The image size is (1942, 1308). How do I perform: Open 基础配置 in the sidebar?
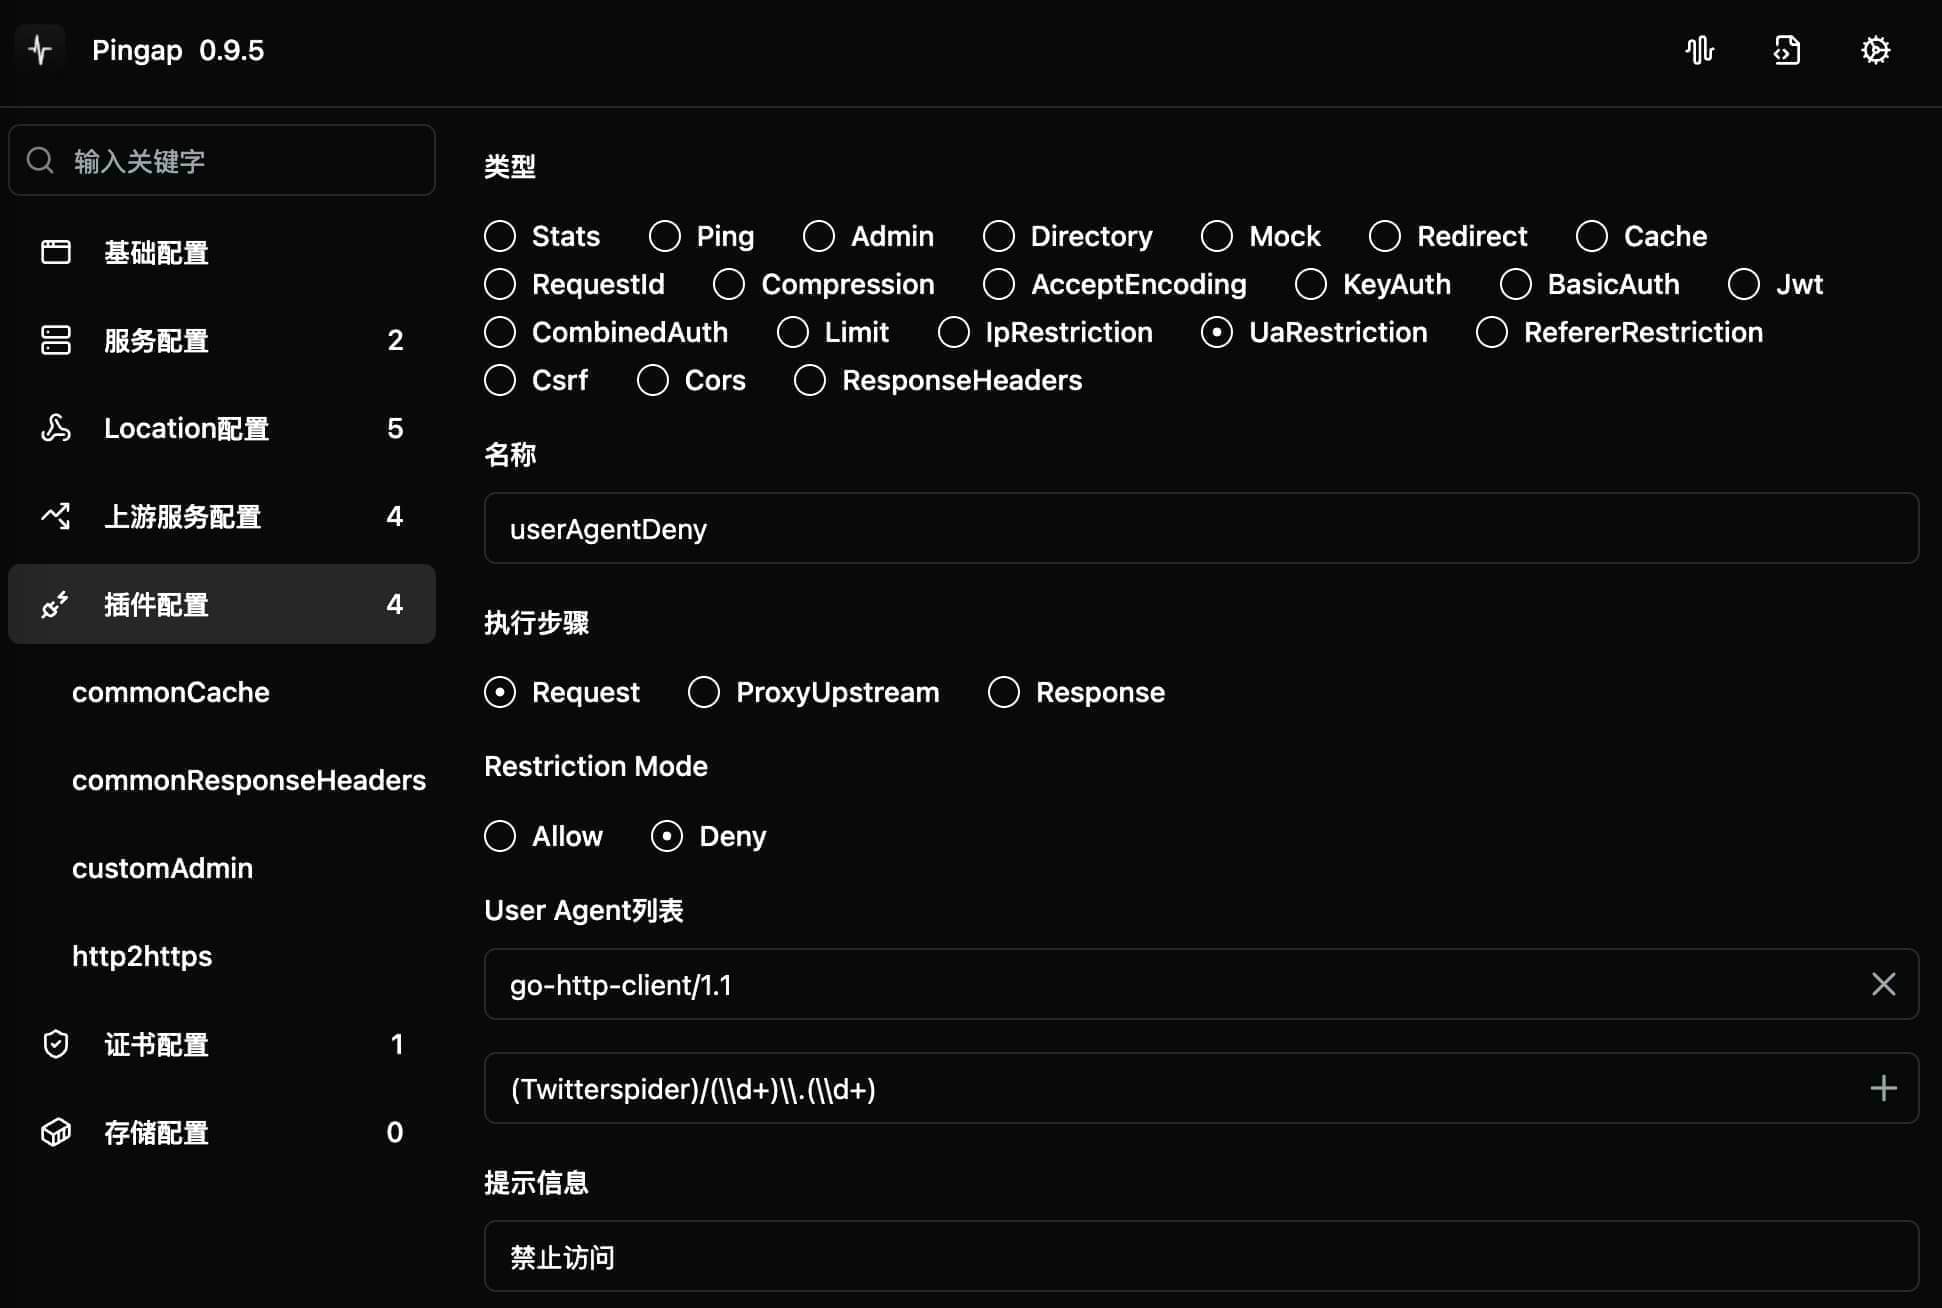[222, 252]
